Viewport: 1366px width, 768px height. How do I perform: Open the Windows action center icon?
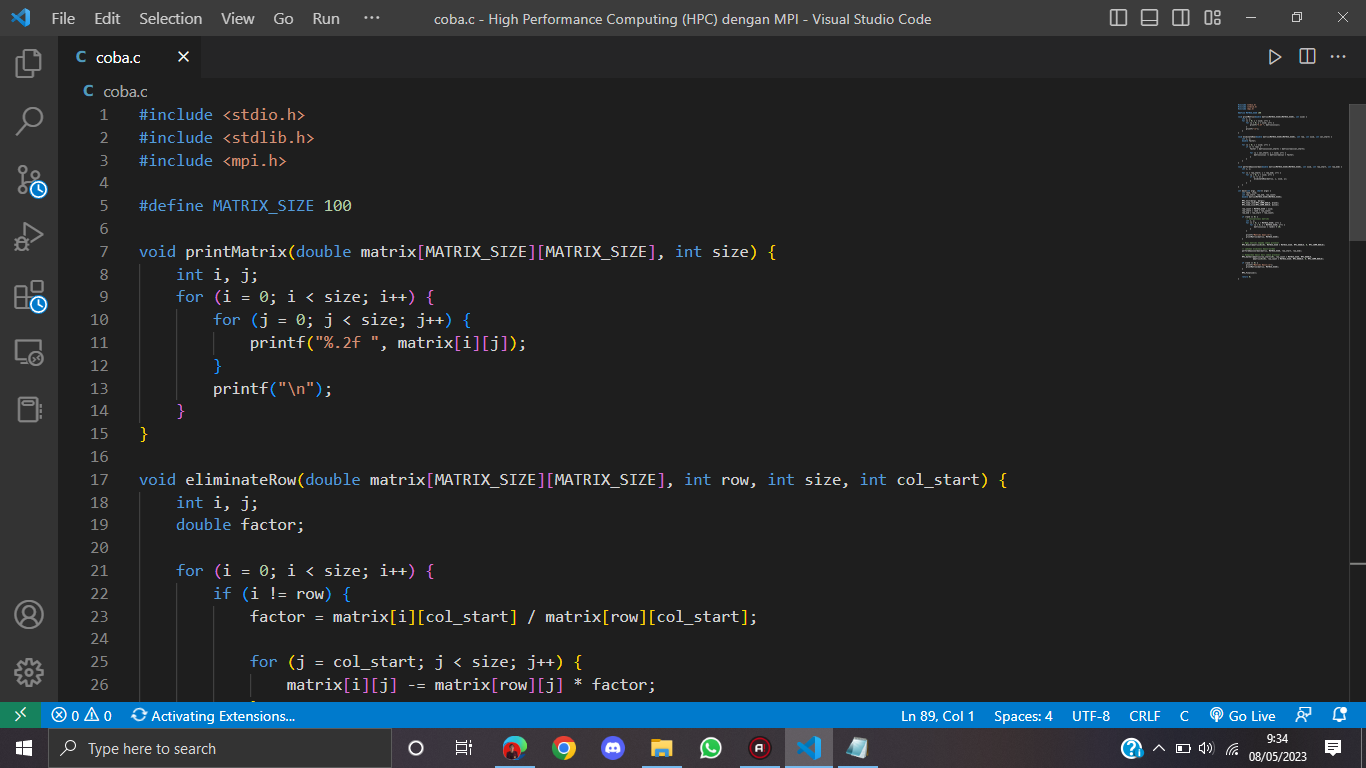(1332, 748)
